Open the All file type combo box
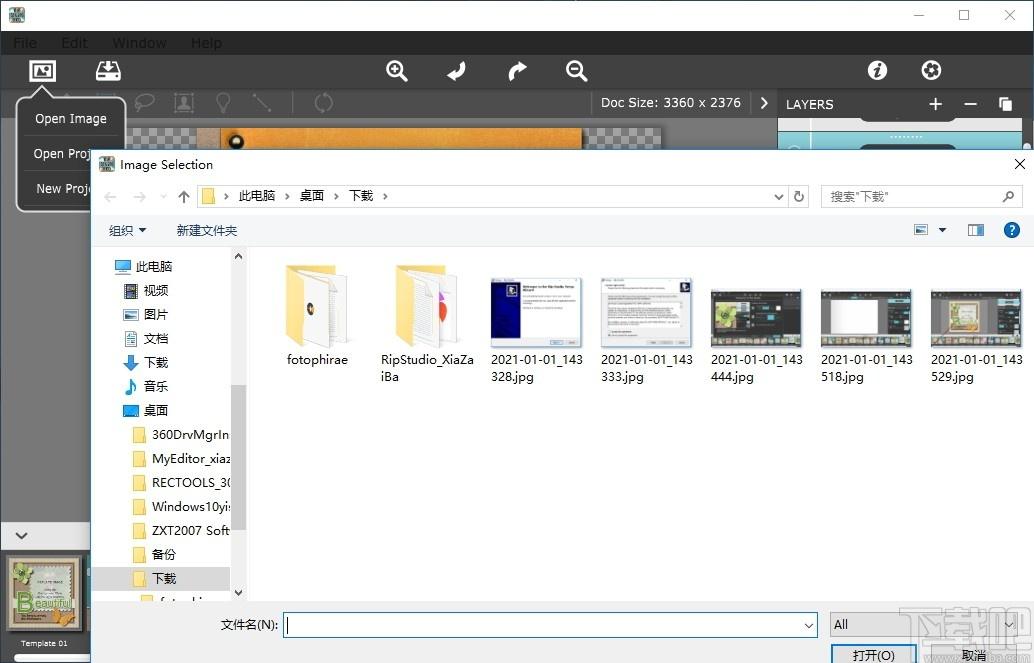Screen dimensions: 1034x663 (923, 625)
